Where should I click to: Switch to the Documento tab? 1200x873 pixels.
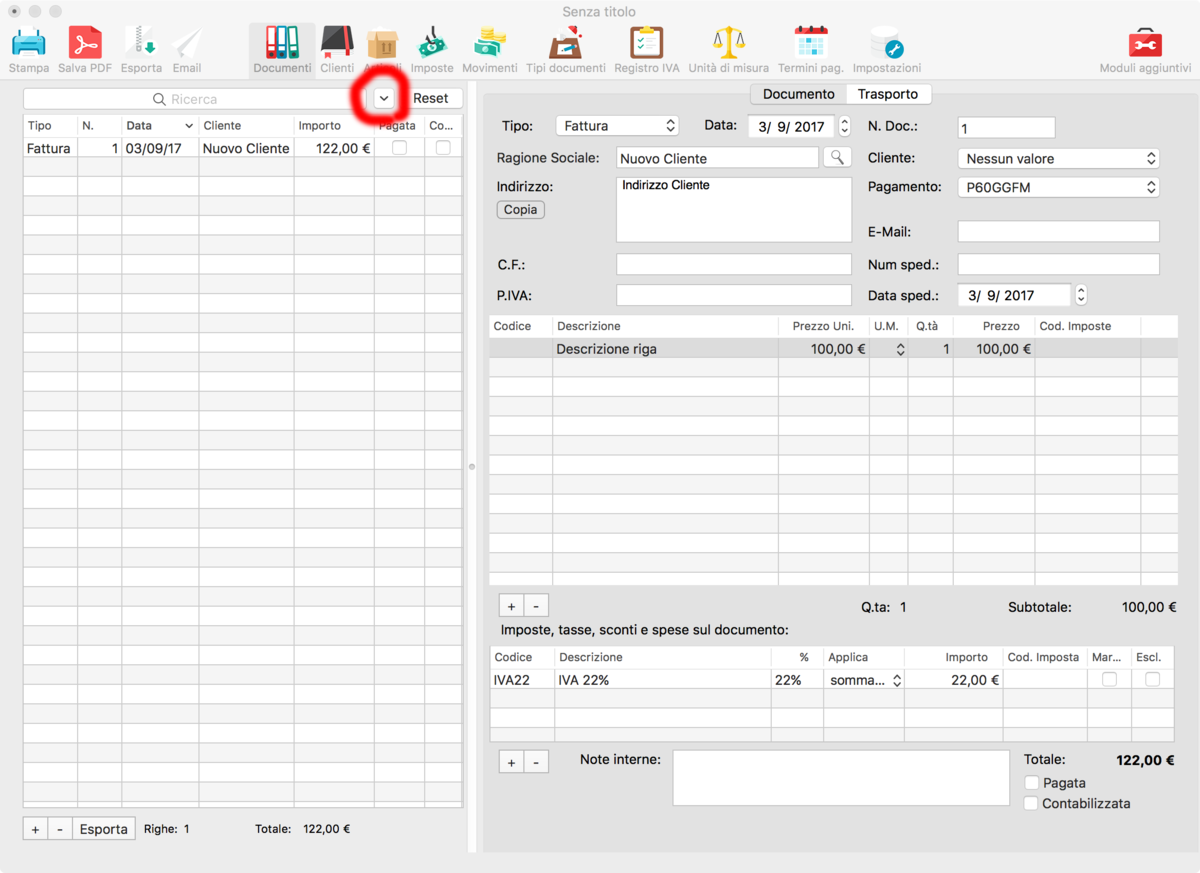798,94
